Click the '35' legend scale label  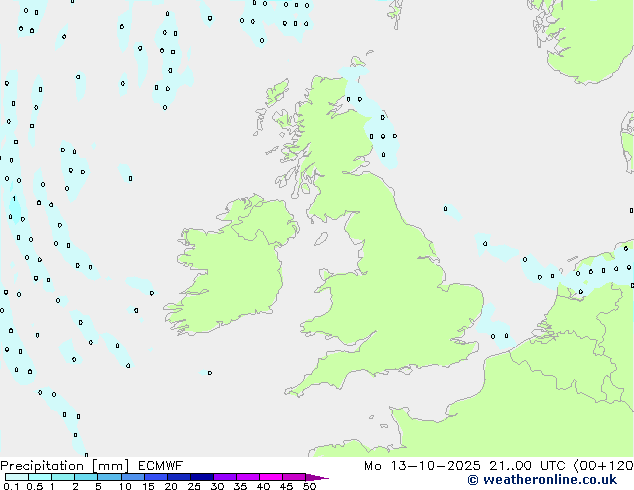240,486
